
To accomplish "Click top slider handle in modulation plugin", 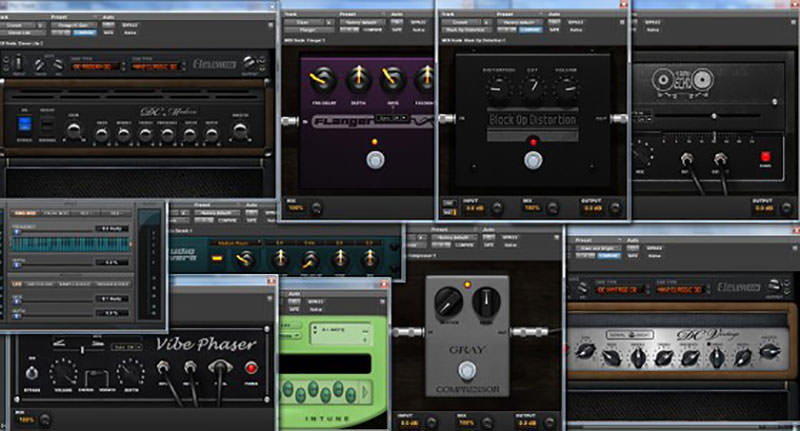I will (17, 232).
